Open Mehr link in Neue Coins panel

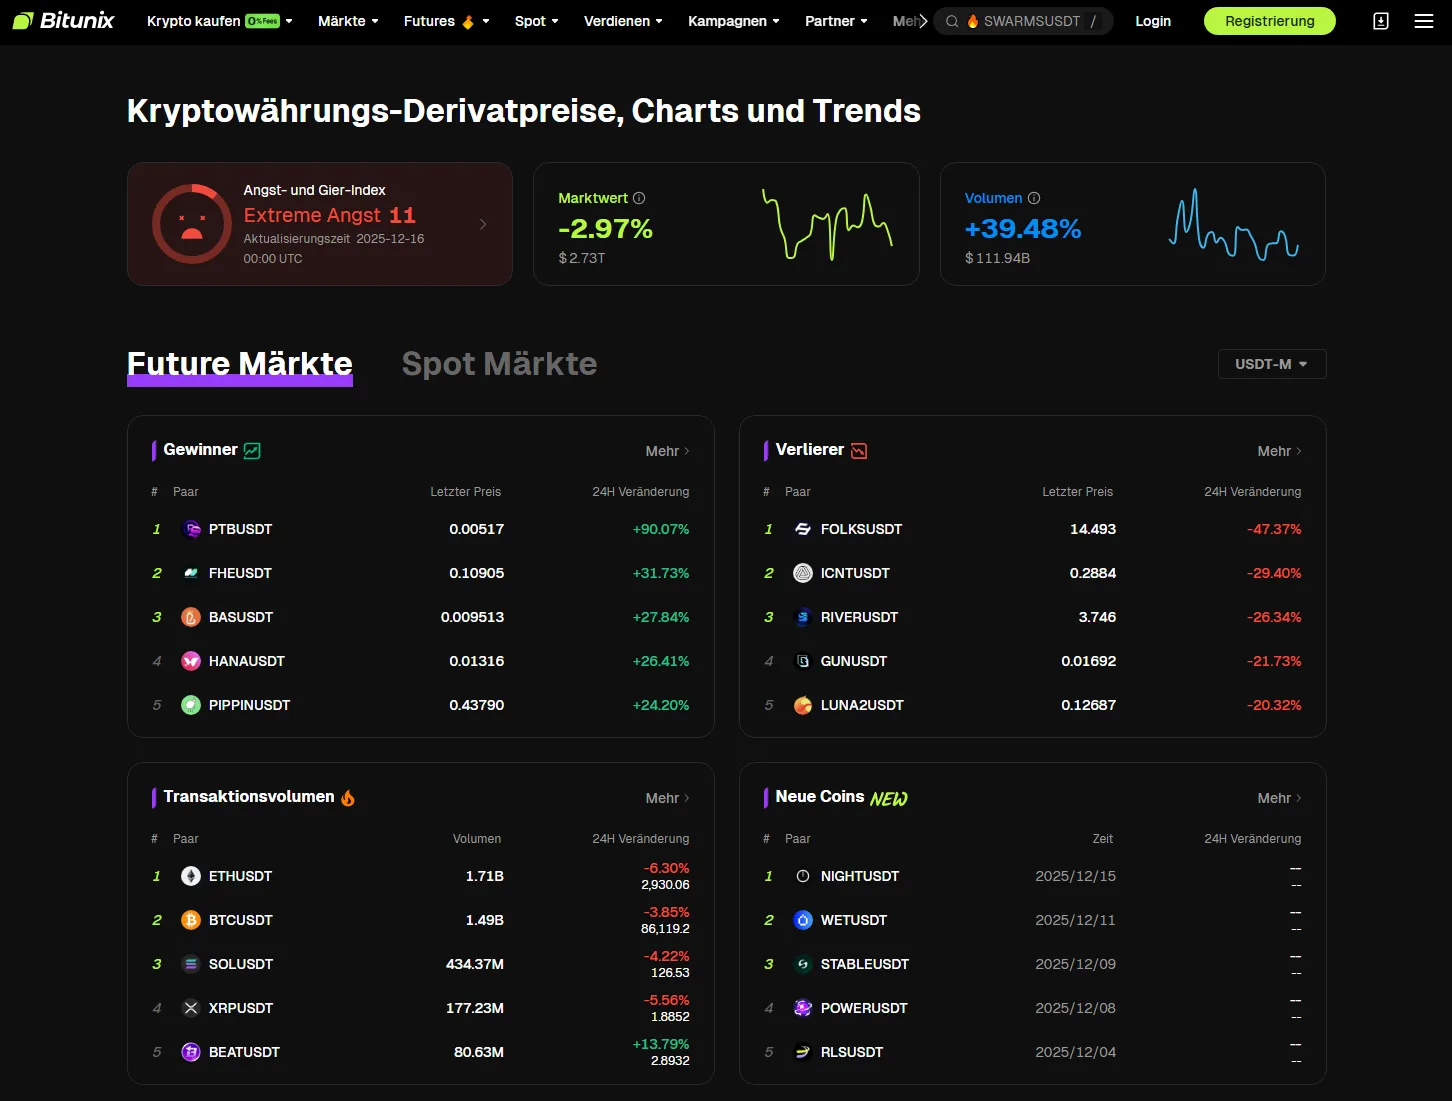(1280, 798)
